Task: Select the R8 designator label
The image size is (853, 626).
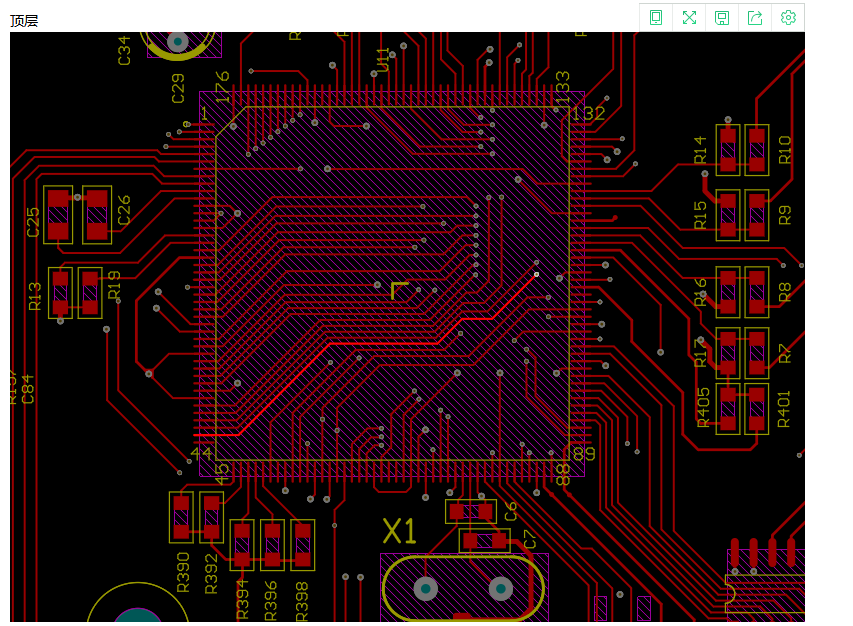Action: pyautogui.click(x=784, y=292)
